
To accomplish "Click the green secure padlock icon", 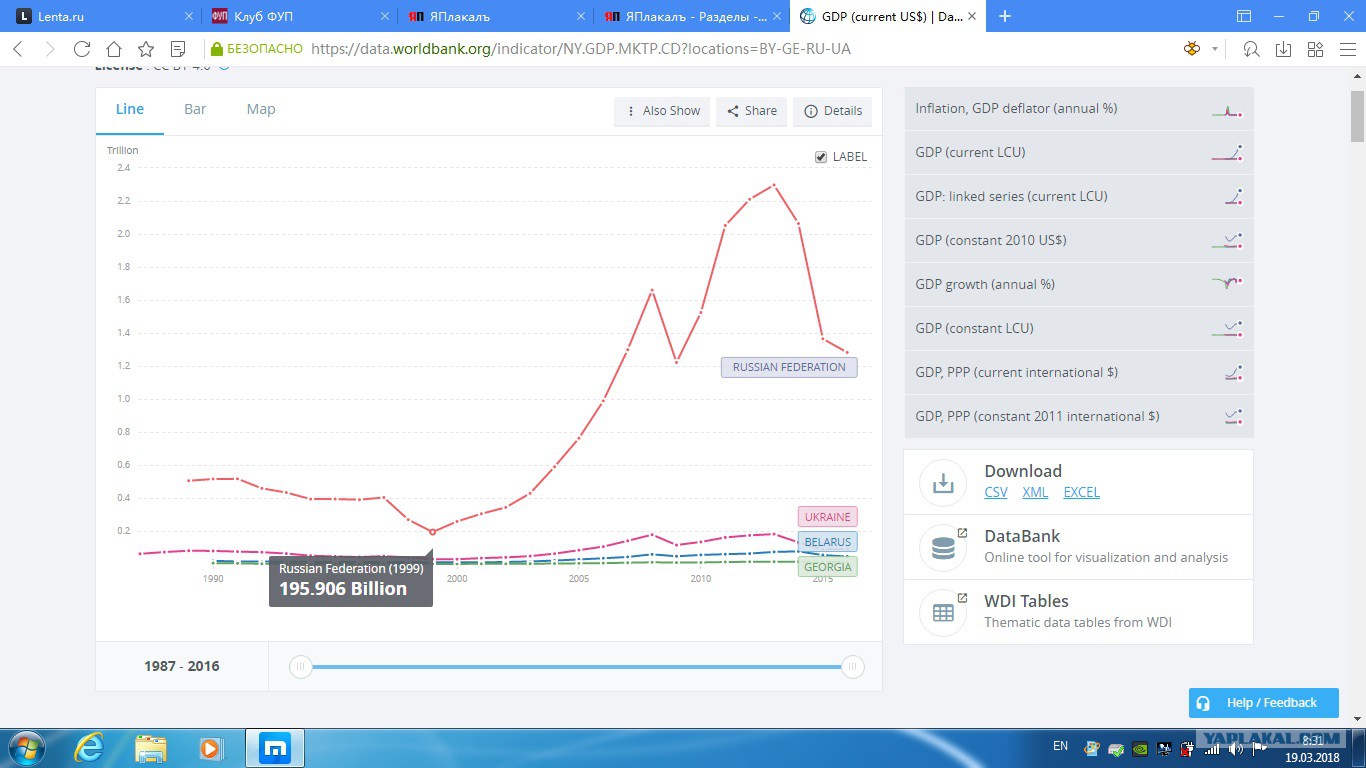I will coord(216,49).
